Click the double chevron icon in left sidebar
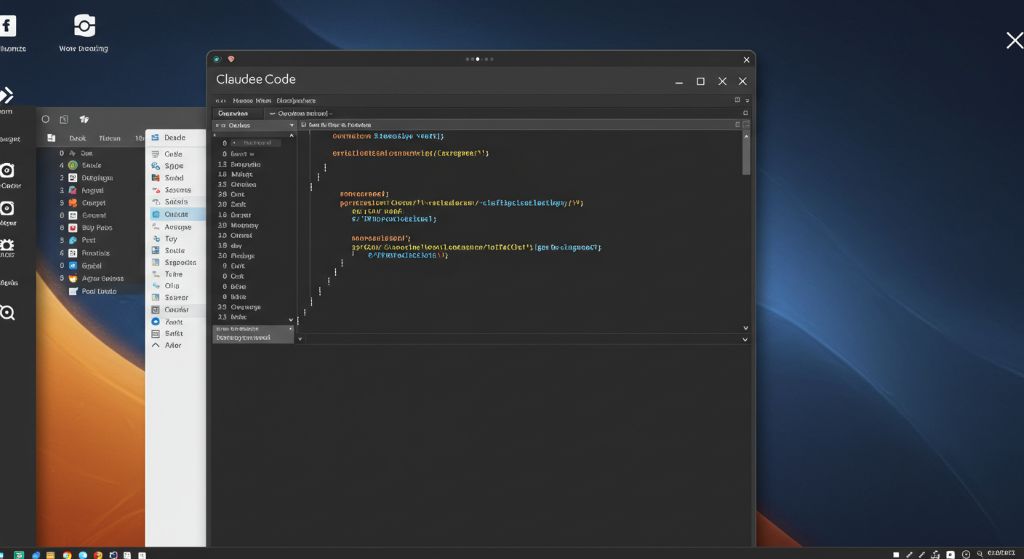Viewport: 1024px width, 559px height. (7, 95)
